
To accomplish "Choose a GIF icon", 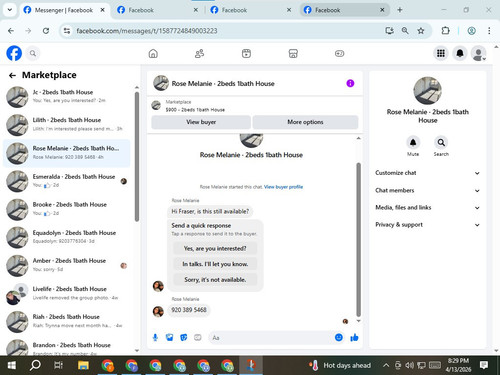I will coord(198,338).
